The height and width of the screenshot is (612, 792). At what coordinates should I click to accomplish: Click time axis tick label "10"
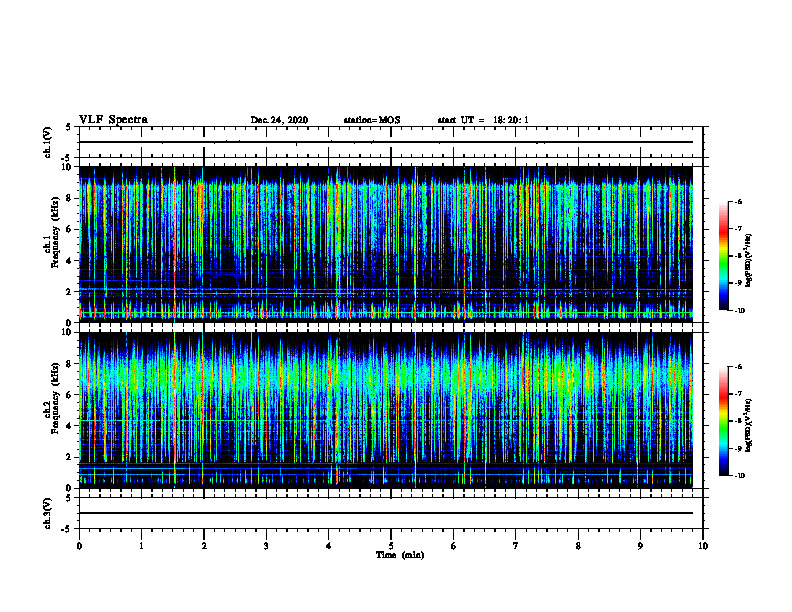[703, 546]
